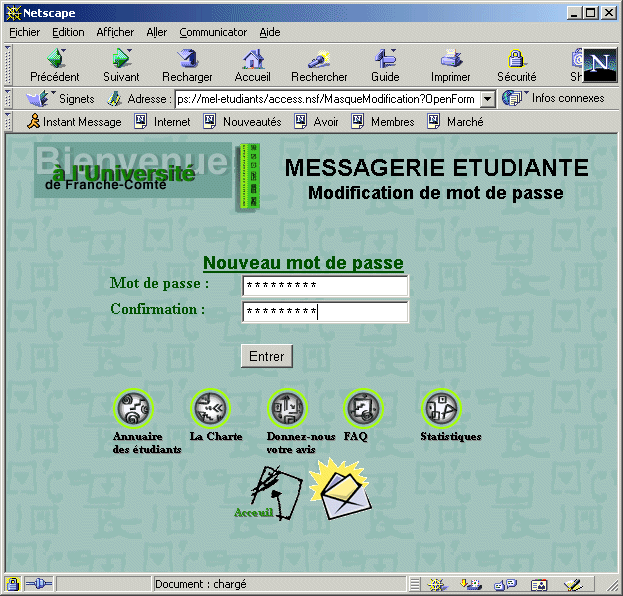Expand the address bar dropdown arrow
Image resolution: width=623 pixels, height=596 pixels.
[487, 99]
